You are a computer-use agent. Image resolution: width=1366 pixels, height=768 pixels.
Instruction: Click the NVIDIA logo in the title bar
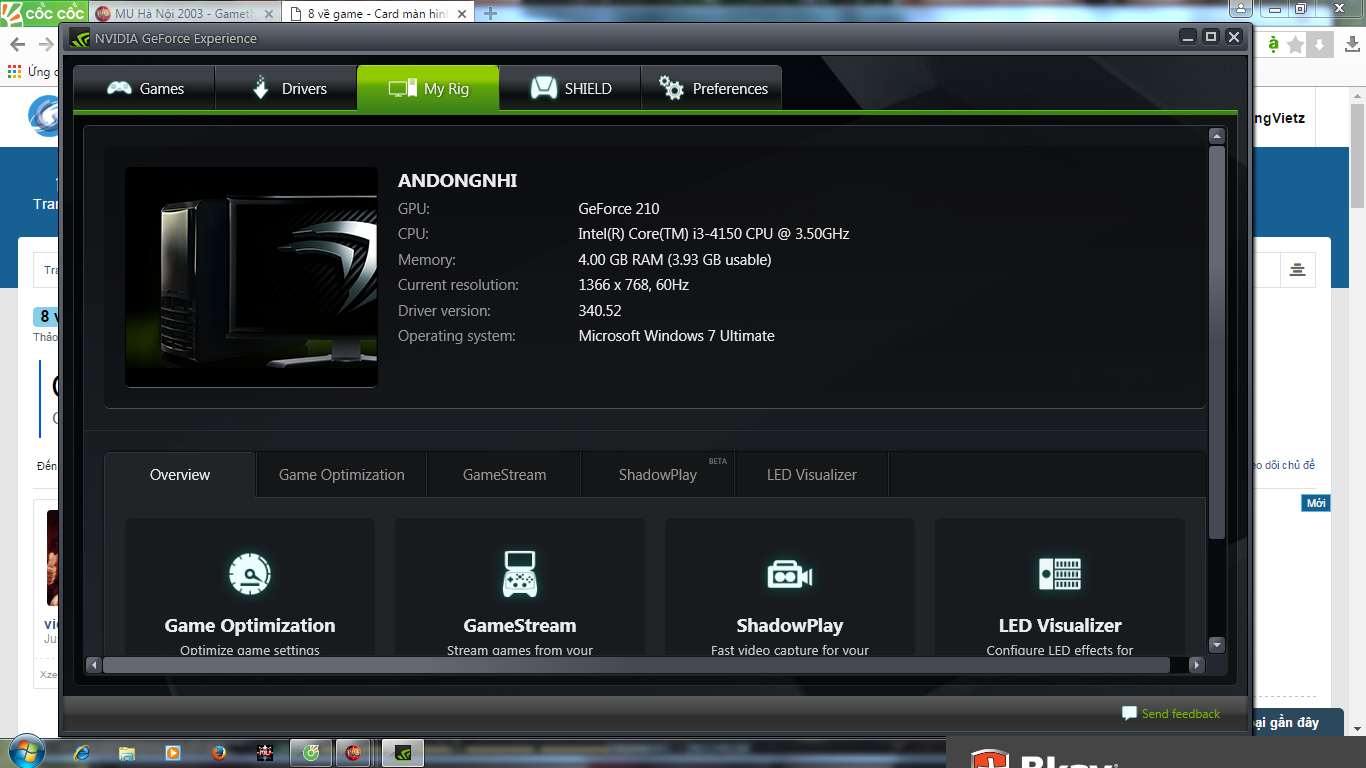pyautogui.click(x=81, y=38)
